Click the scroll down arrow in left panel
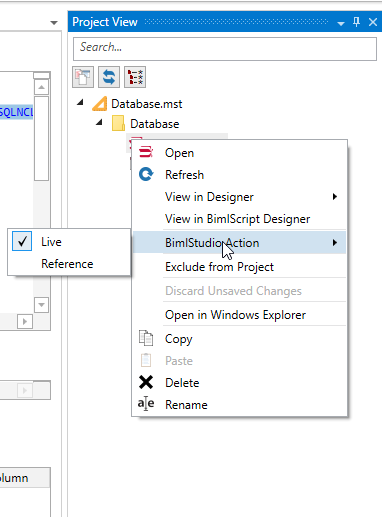The height and width of the screenshot is (517, 382). pos(41,305)
